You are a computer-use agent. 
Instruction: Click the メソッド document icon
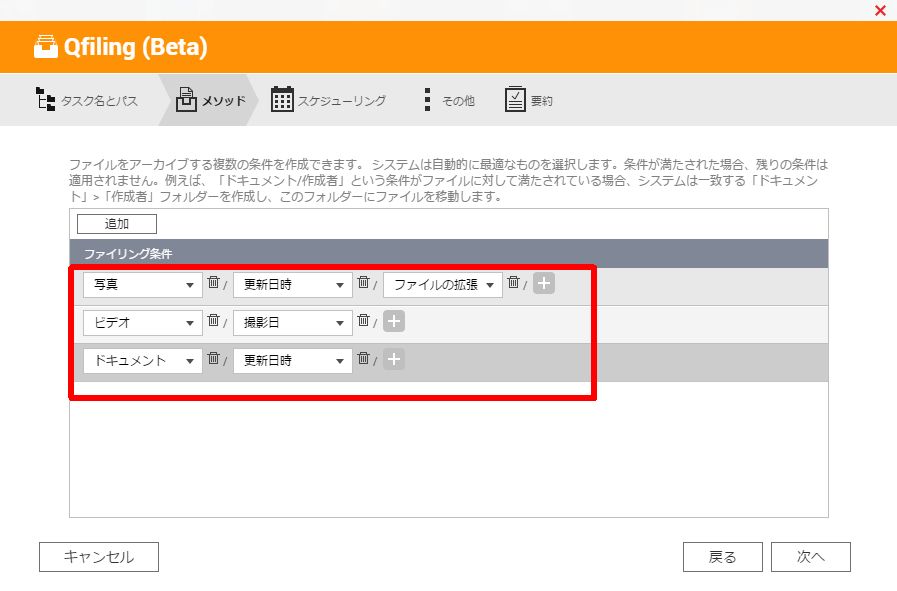pyautogui.click(x=186, y=99)
